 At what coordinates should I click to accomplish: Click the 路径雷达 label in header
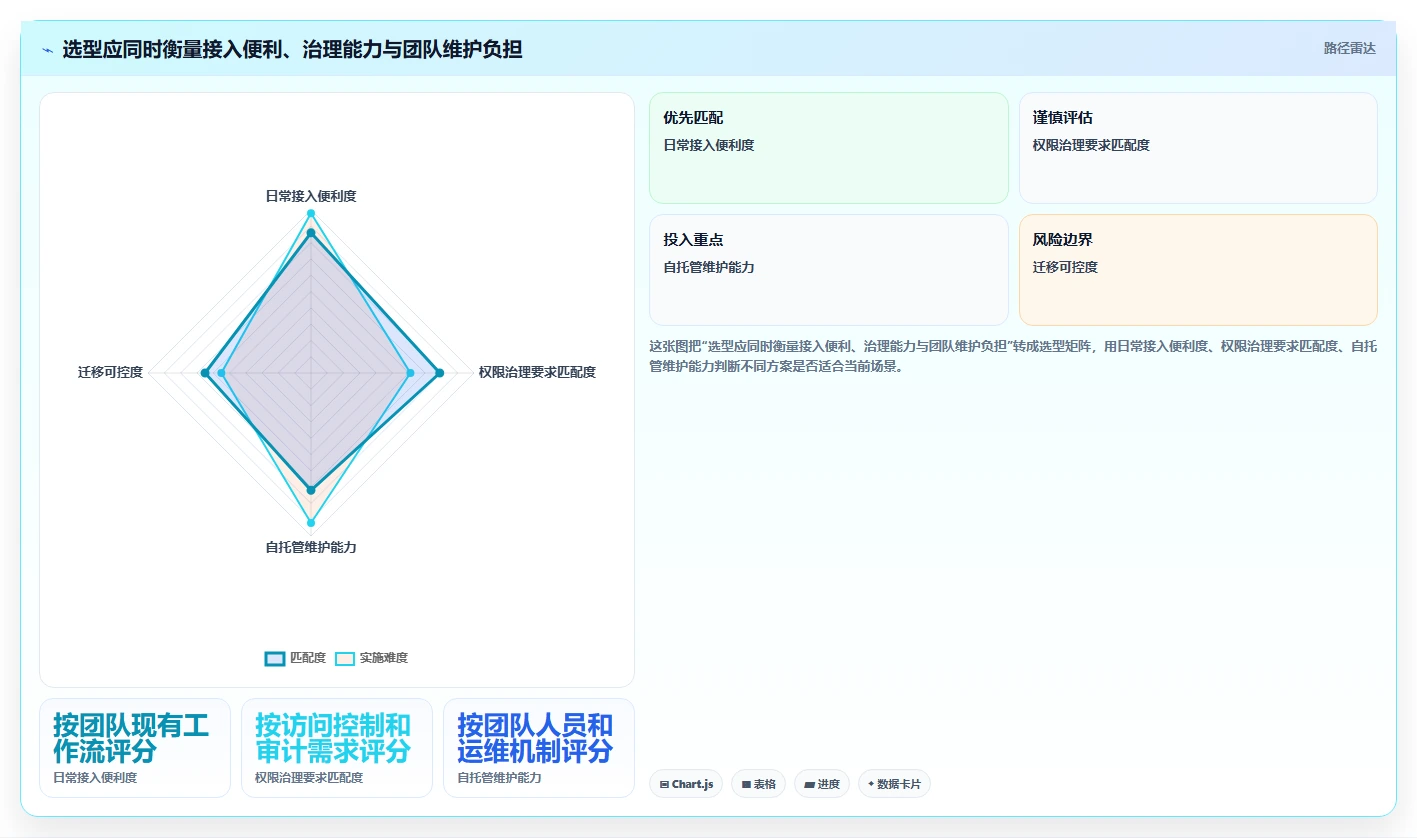(1349, 48)
